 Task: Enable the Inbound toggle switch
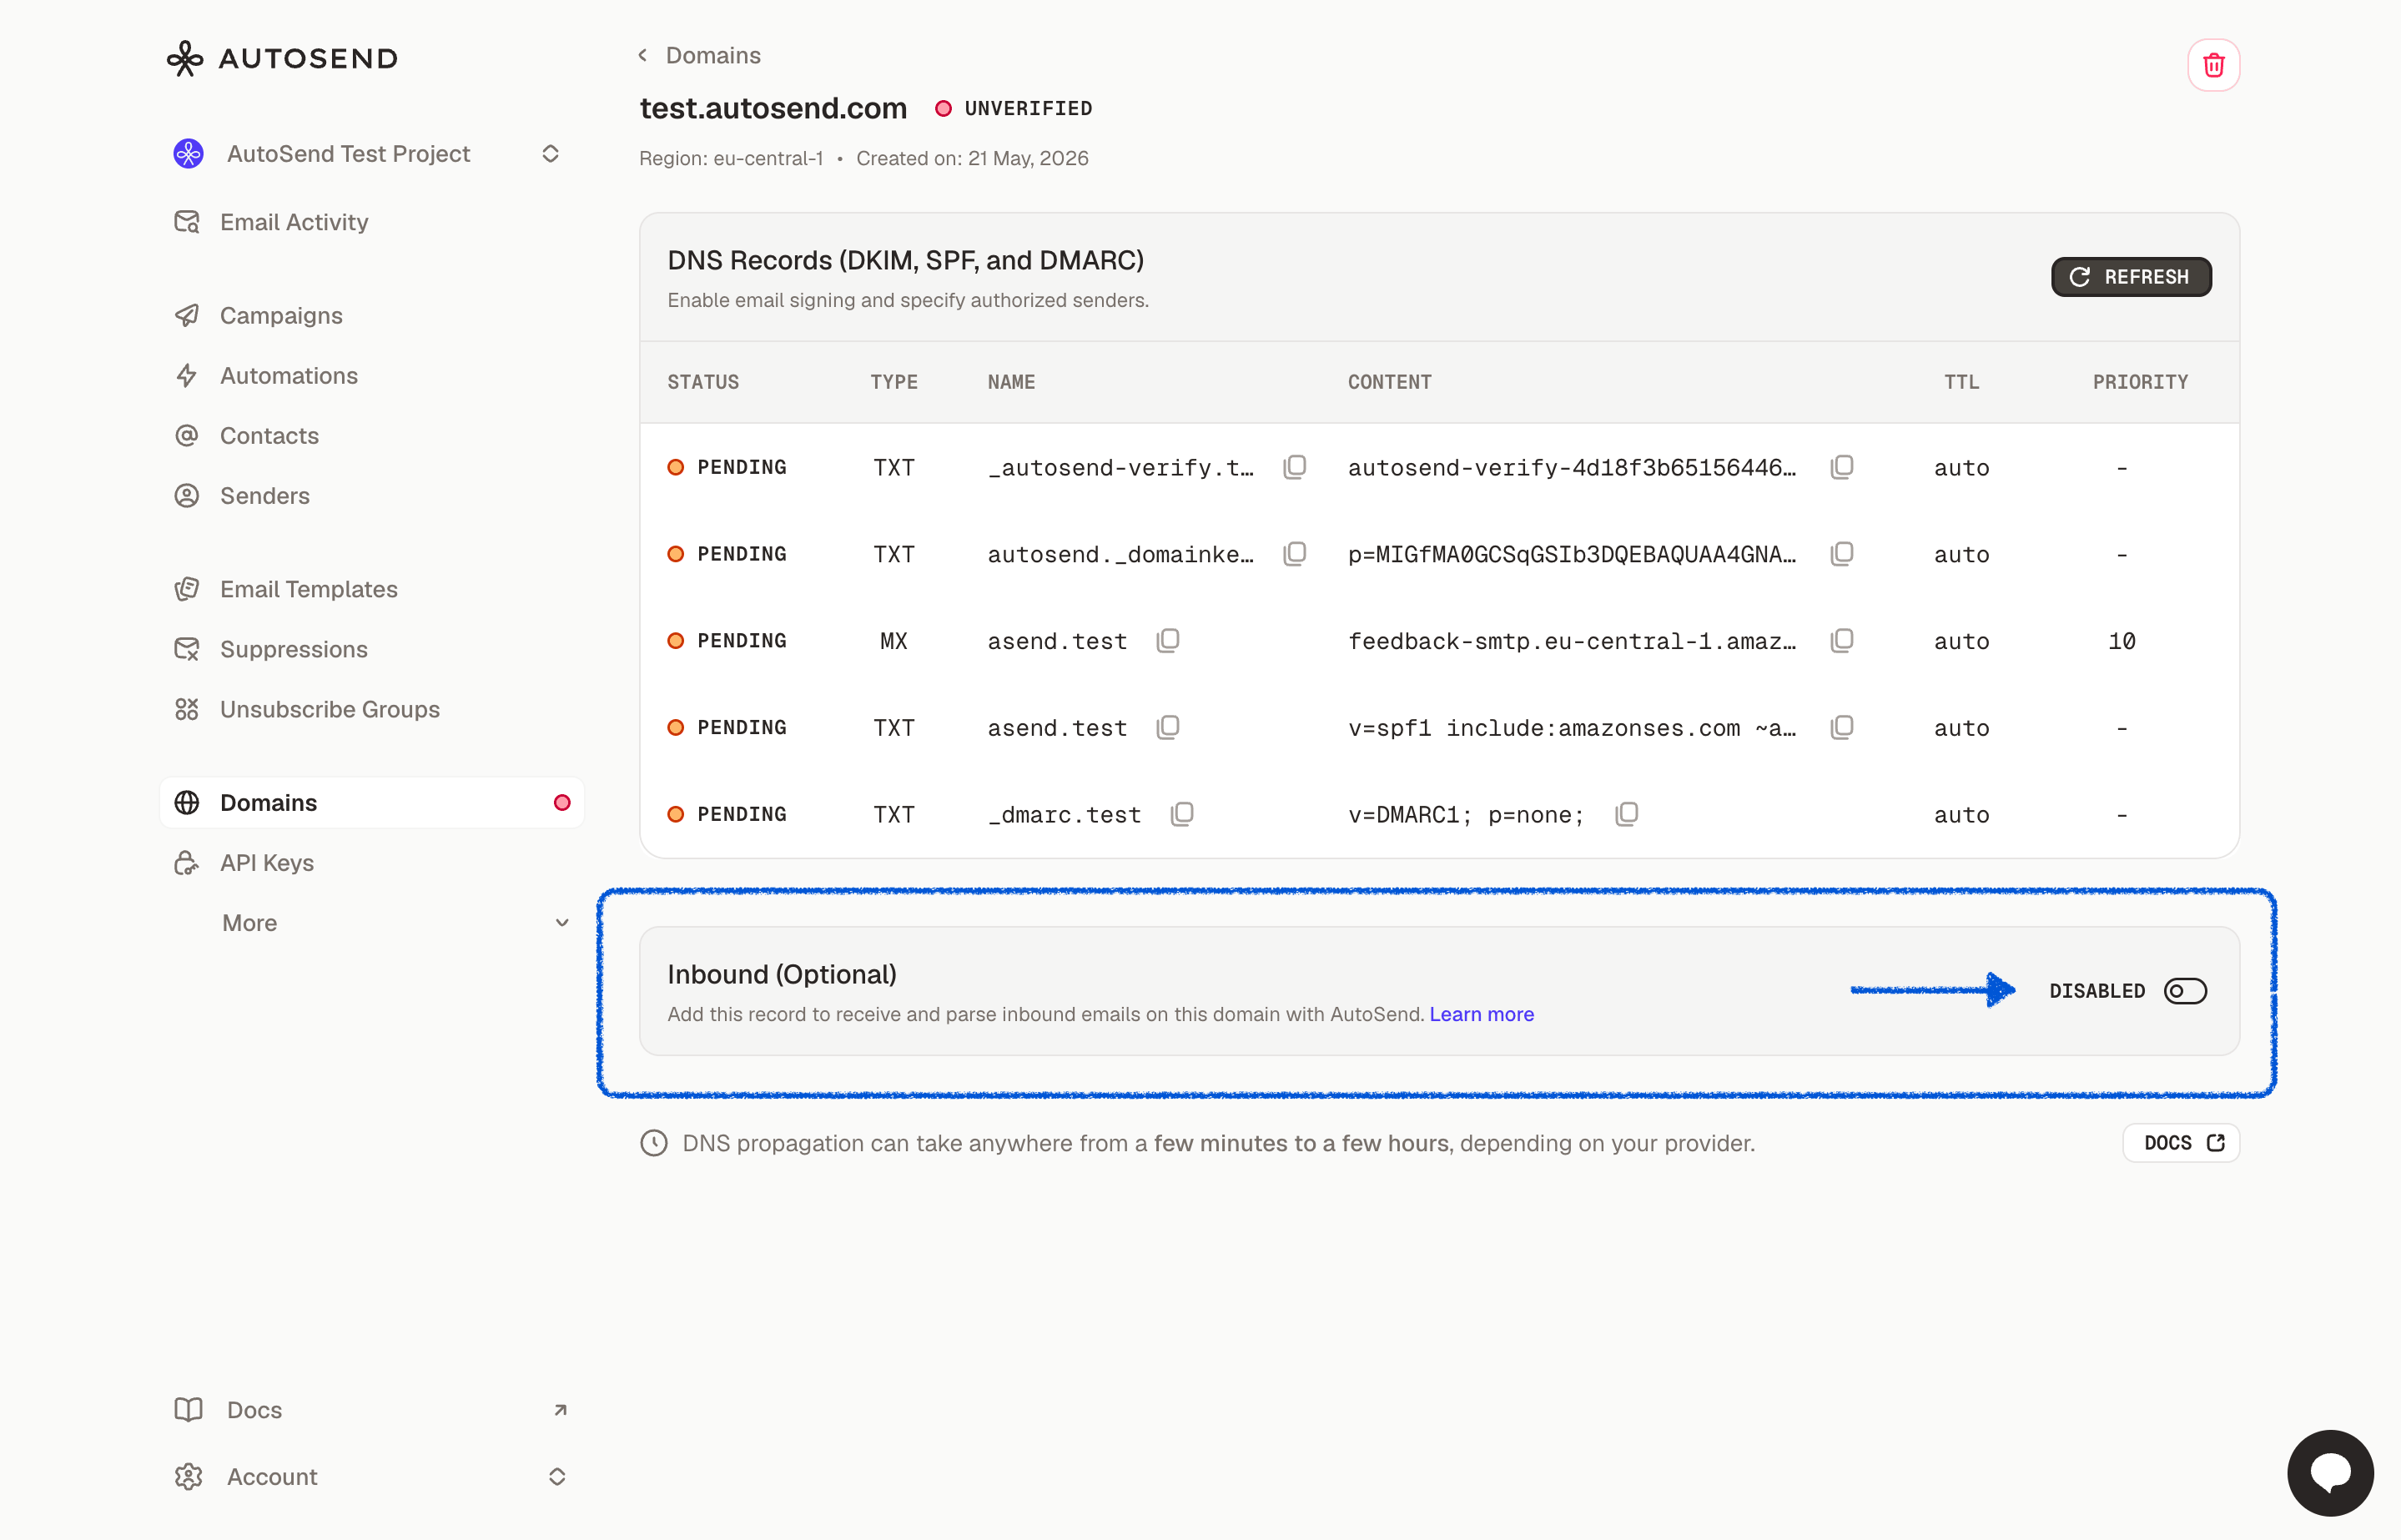pos(2185,991)
